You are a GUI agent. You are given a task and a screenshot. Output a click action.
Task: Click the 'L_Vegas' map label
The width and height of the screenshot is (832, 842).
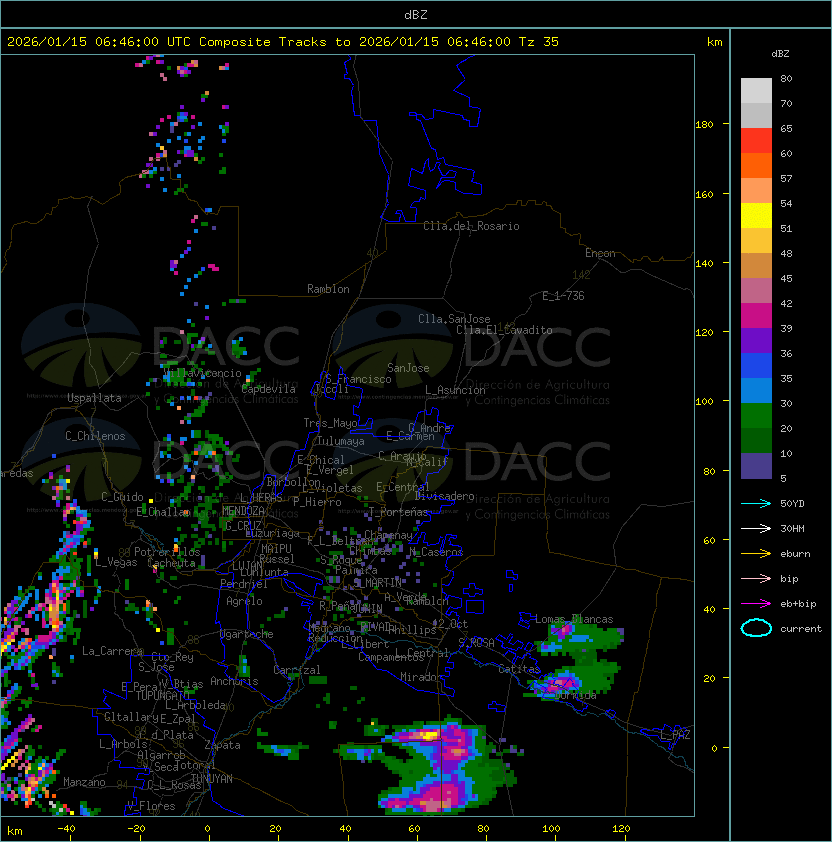pyautogui.click(x=117, y=562)
